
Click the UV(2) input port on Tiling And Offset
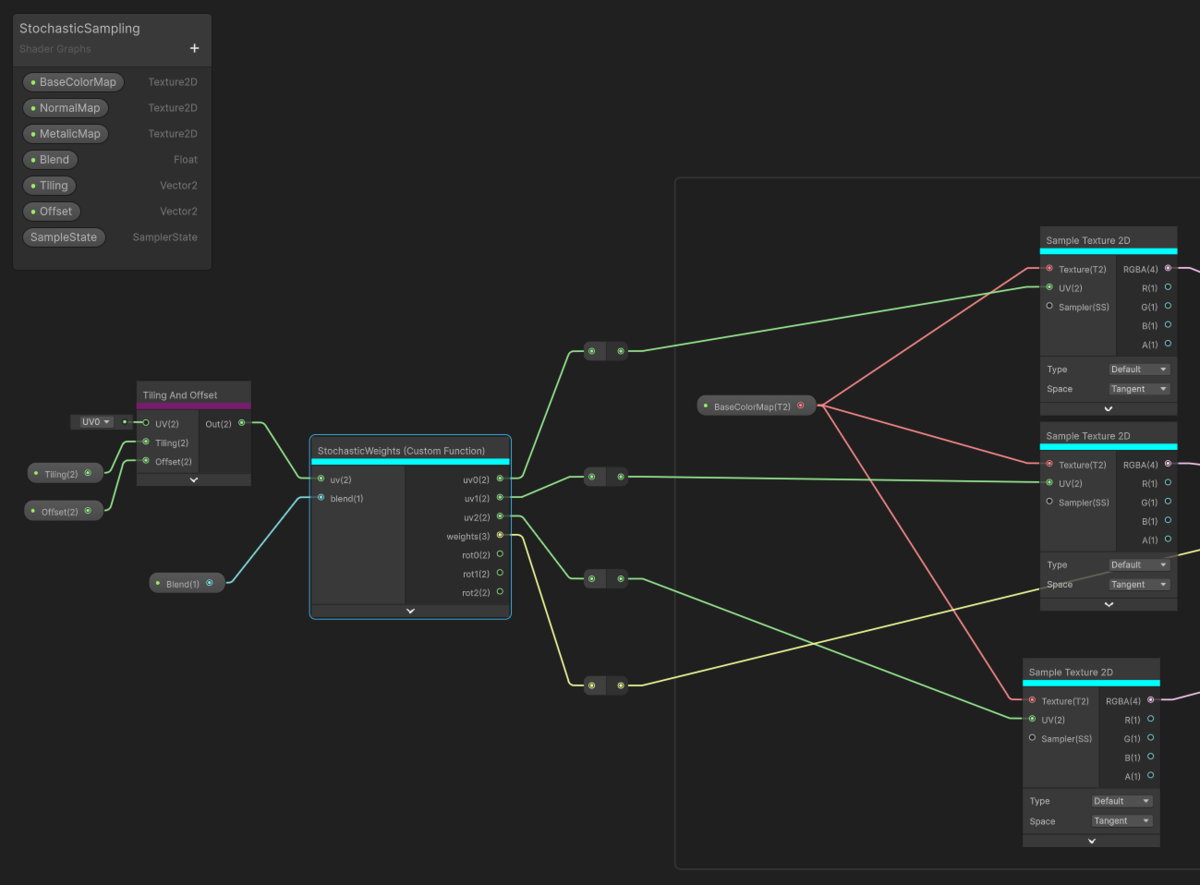pos(146,423)
